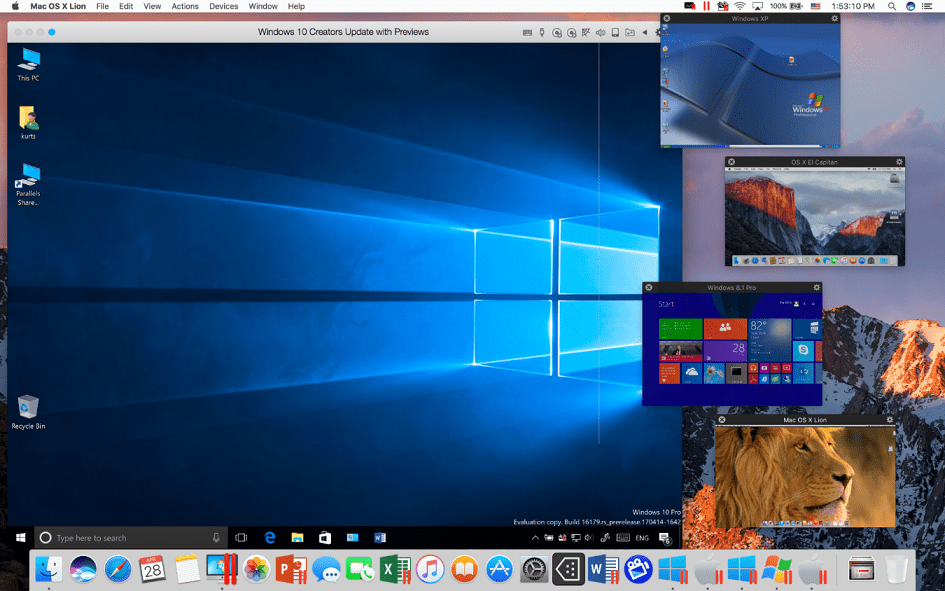Open Word from the Windows taskbar
945x591 pixels.
[380, 537]
